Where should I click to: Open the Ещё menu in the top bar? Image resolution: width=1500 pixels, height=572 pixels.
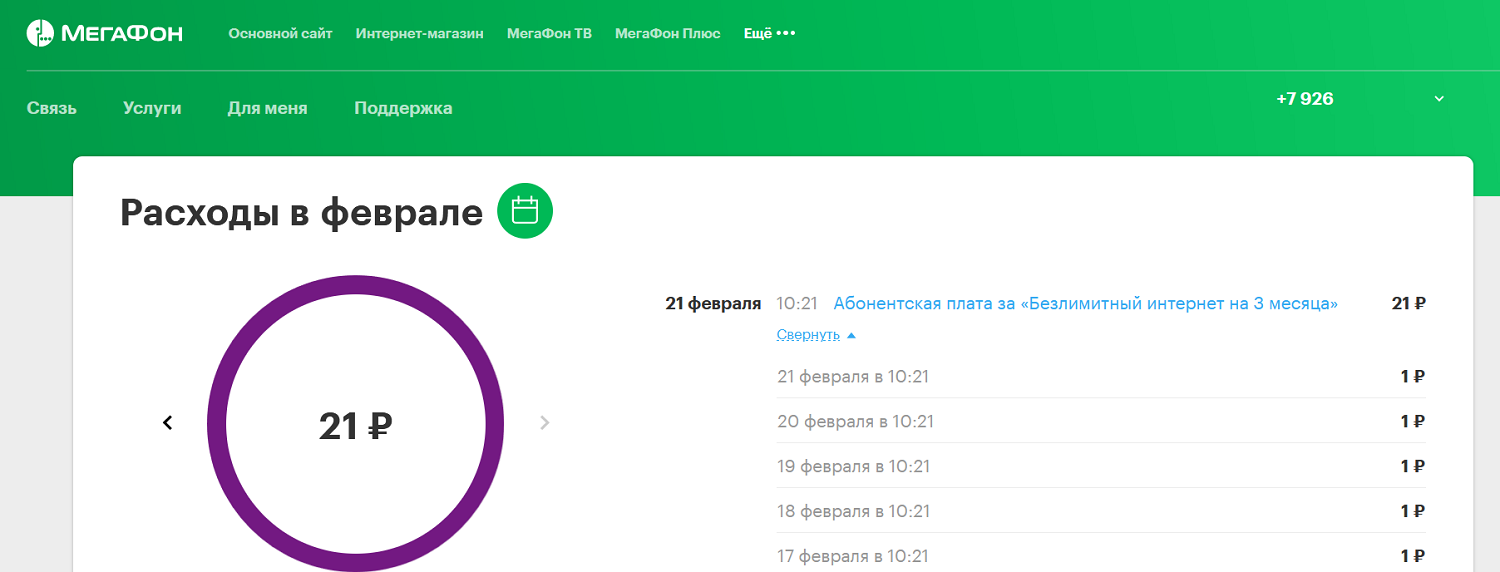point(758,34)
